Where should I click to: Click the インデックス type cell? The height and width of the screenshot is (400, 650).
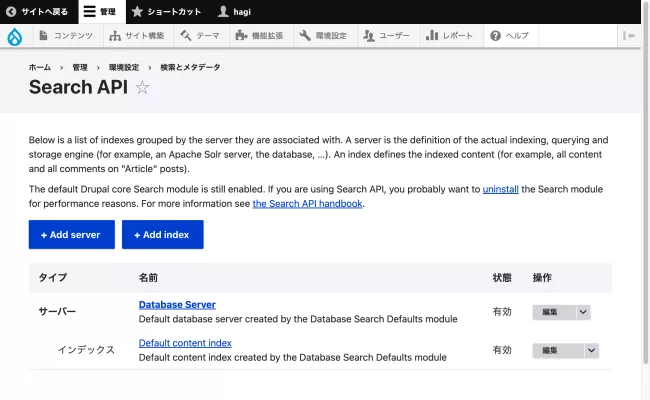86,350
